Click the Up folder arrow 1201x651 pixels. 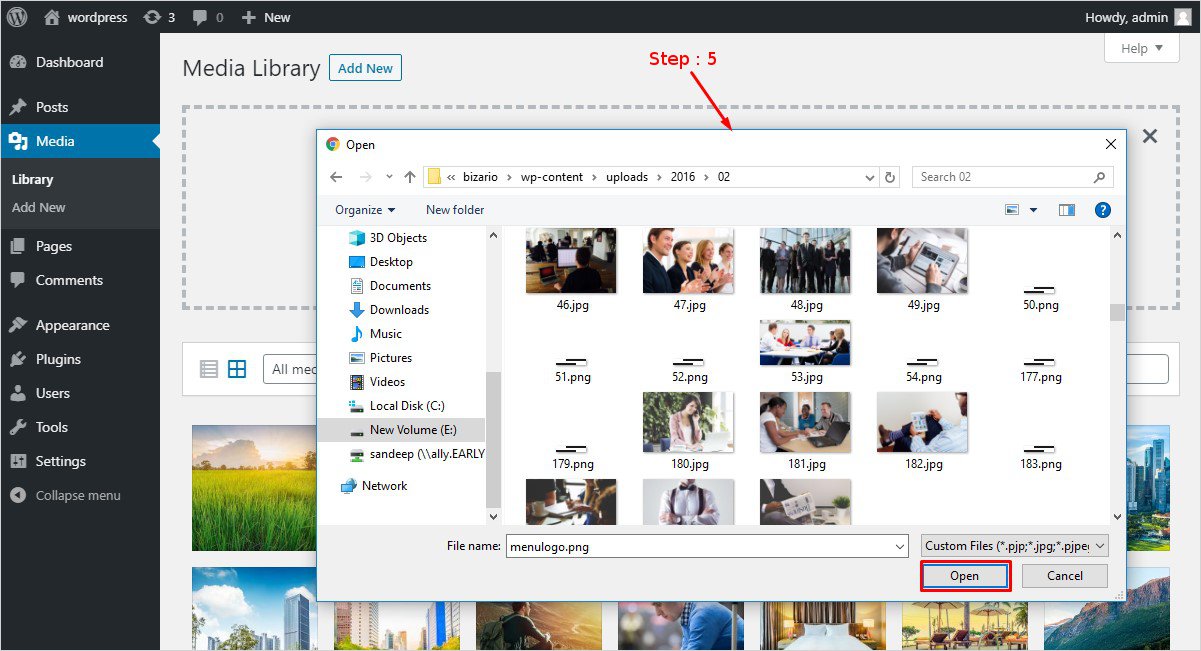(x=410, y=177)
